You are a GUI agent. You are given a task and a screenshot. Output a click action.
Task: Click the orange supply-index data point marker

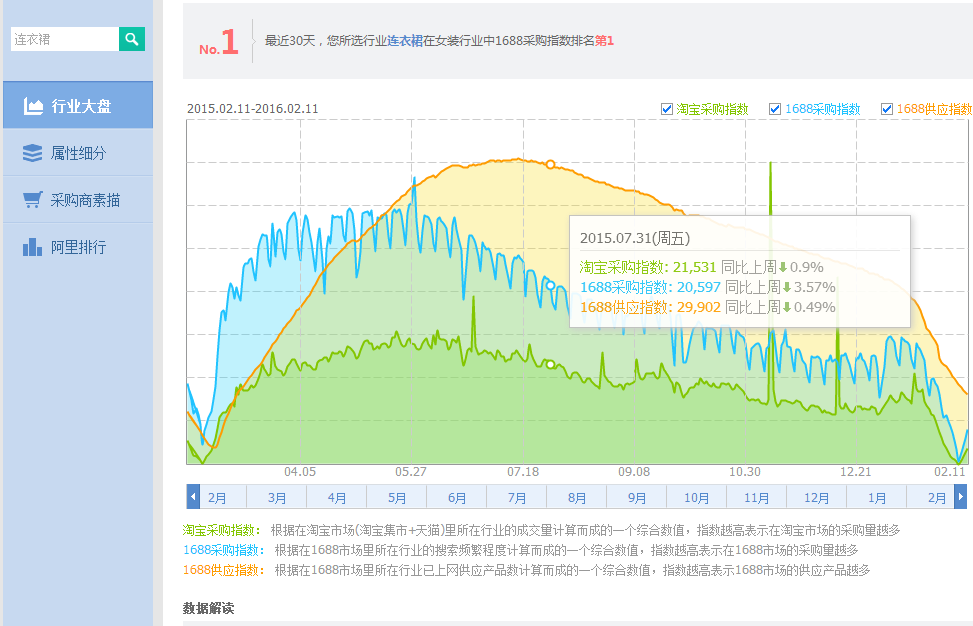[550, 164]
